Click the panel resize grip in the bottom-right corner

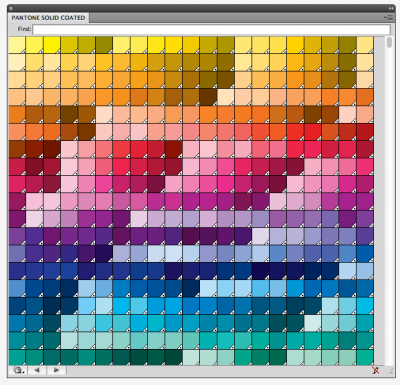388,370
